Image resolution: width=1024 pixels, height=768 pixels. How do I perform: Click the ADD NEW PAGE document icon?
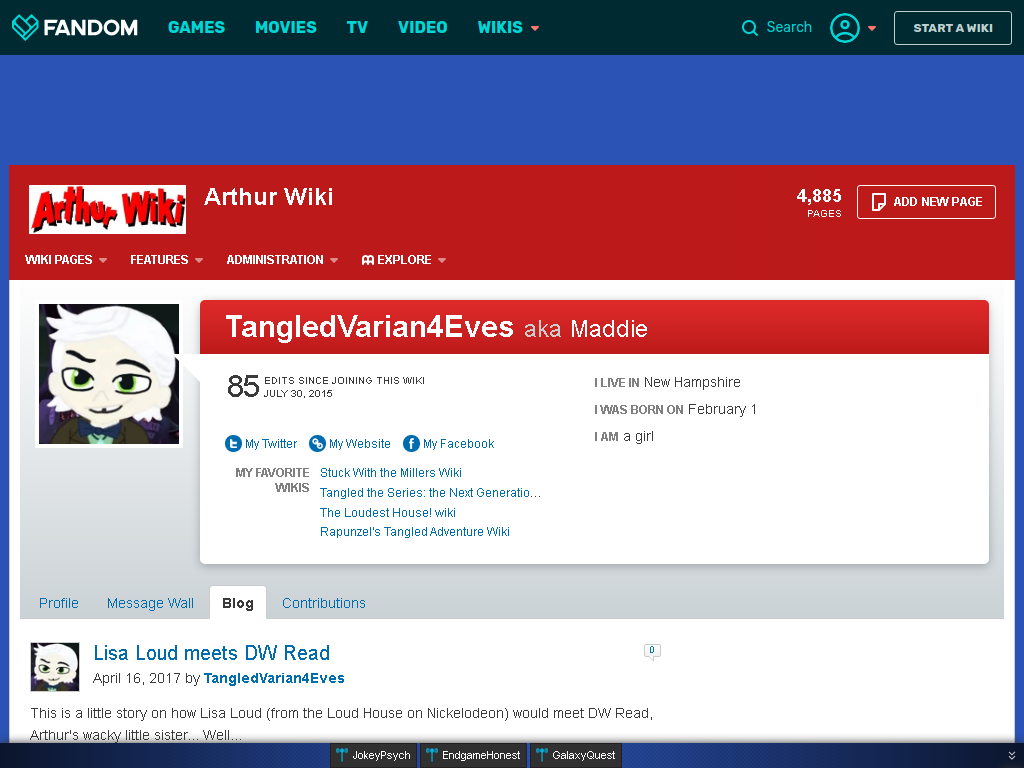(879, 202)
